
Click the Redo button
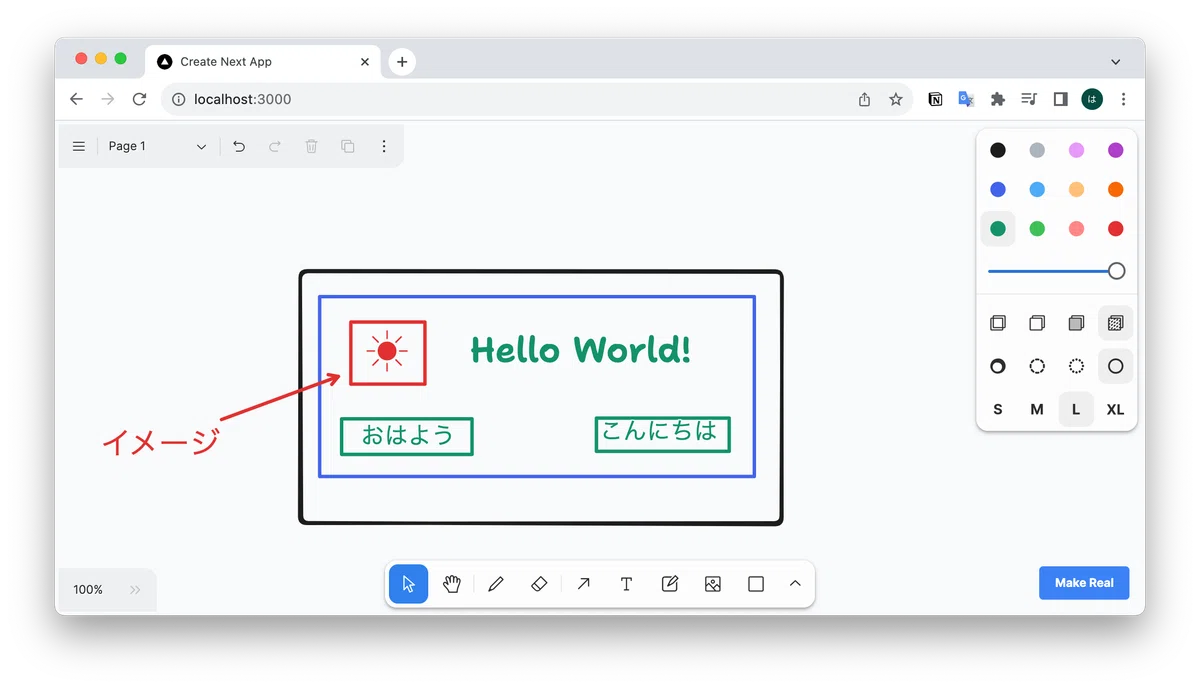coord(275,146)
